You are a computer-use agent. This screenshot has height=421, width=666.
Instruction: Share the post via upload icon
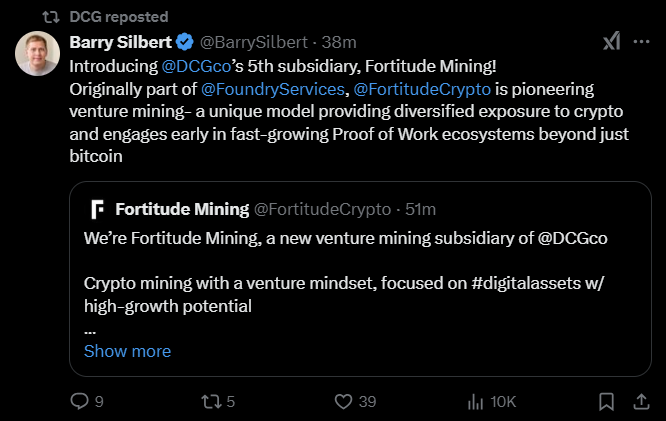pyautogui.click(x=640, y=401)
